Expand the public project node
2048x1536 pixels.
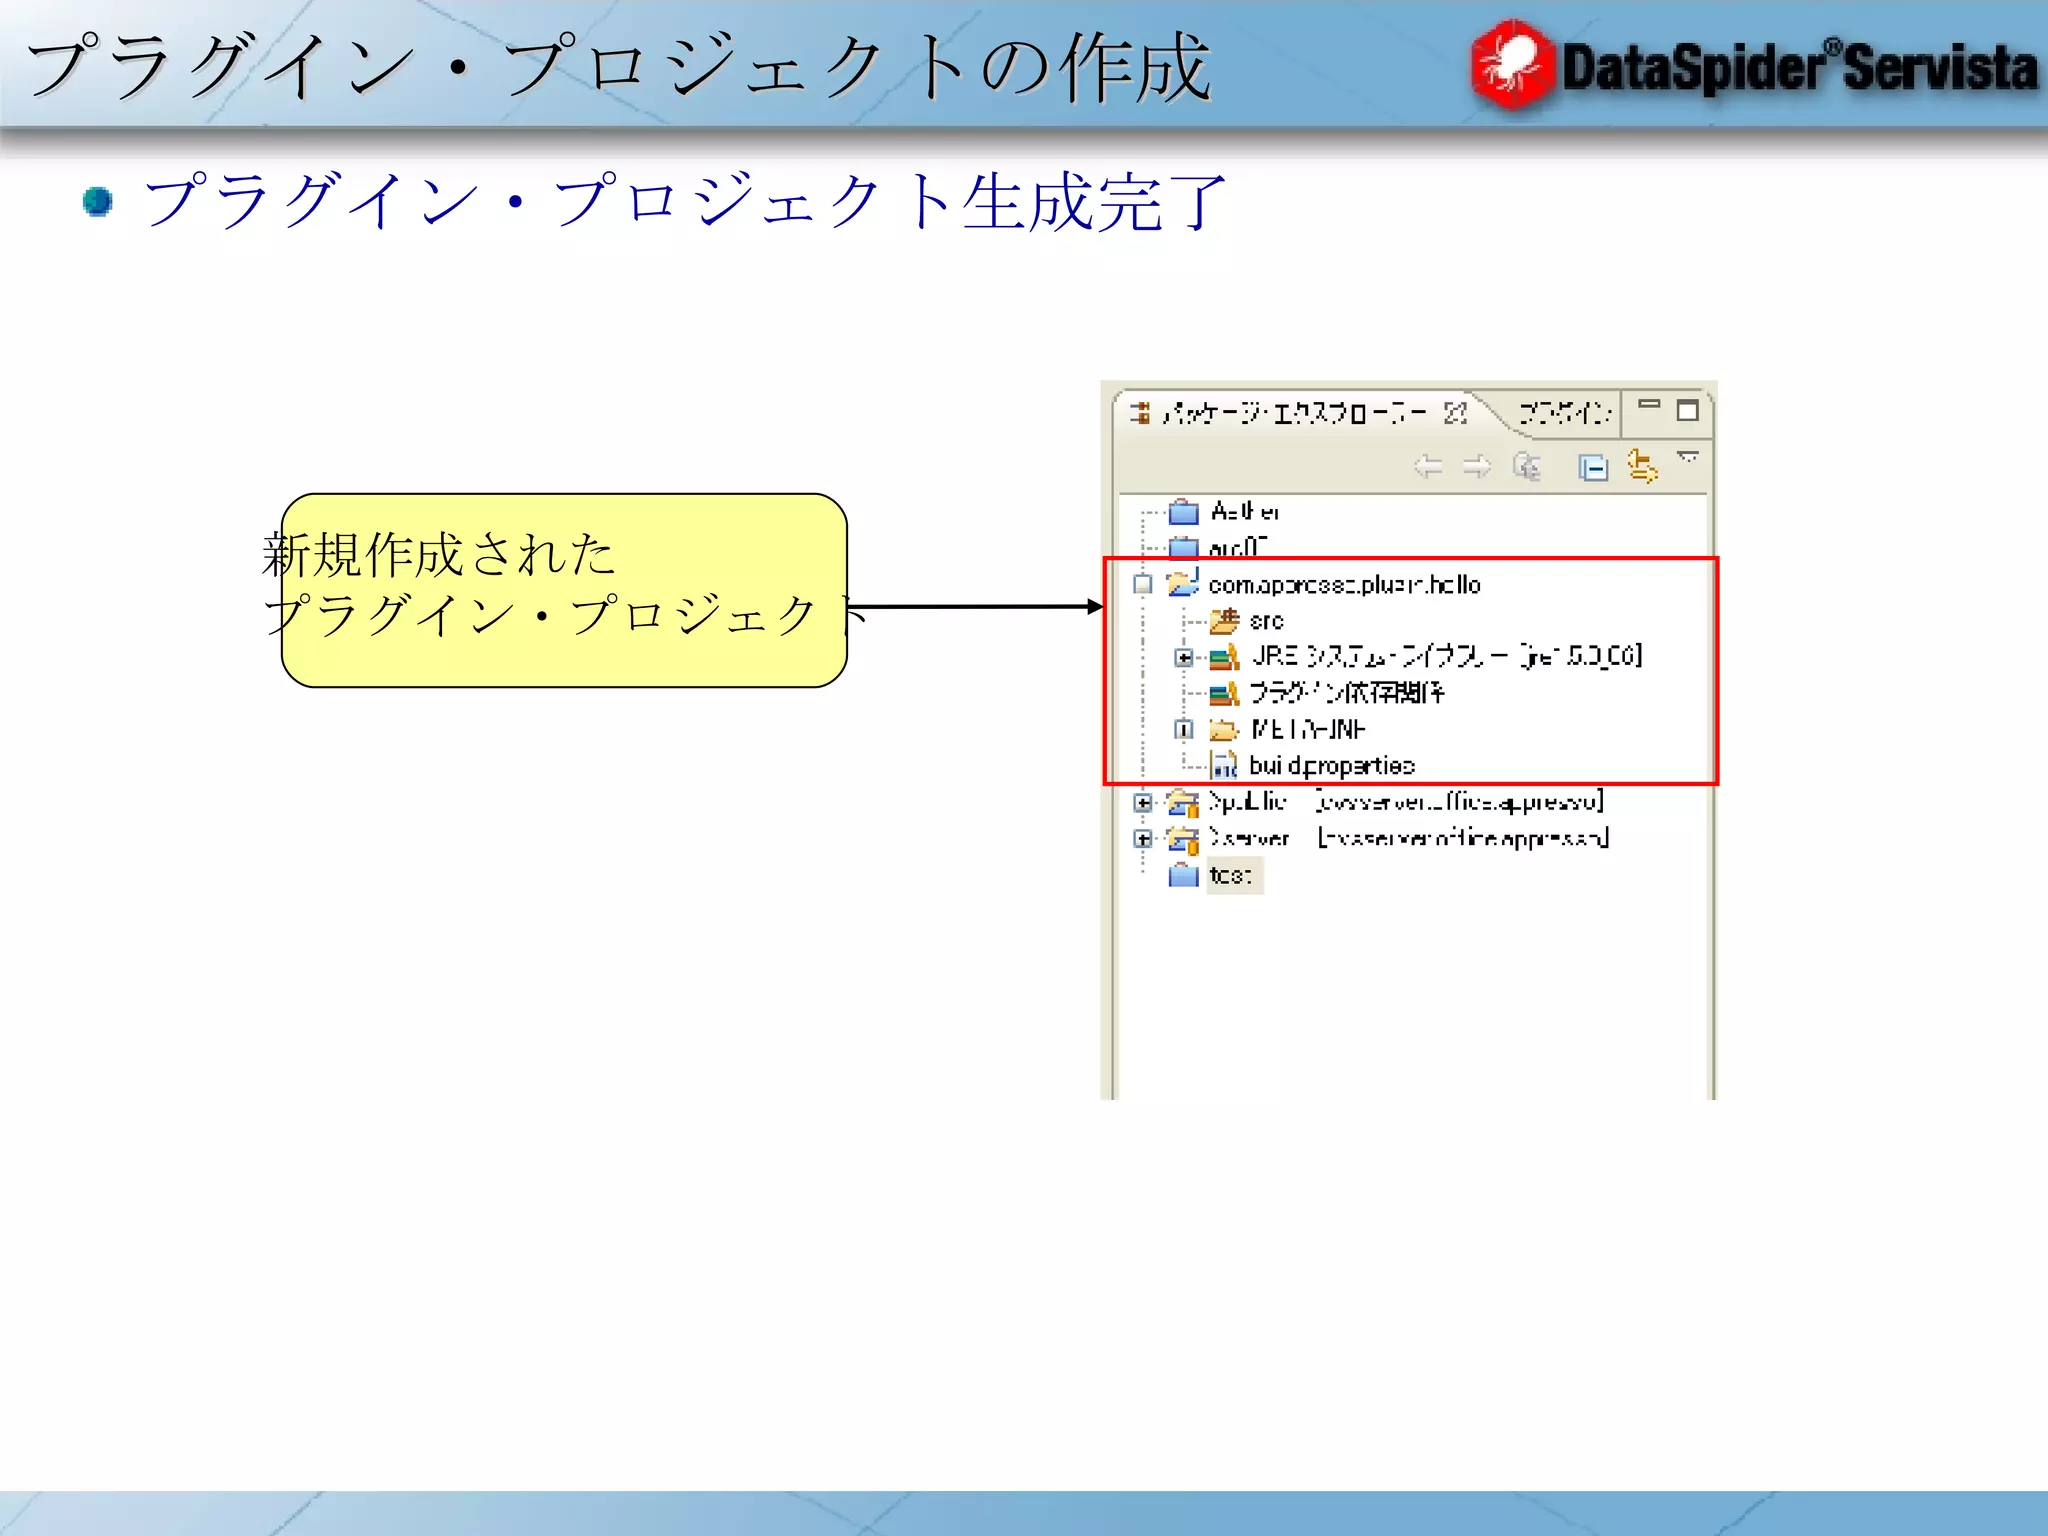tap(1143, 802)
